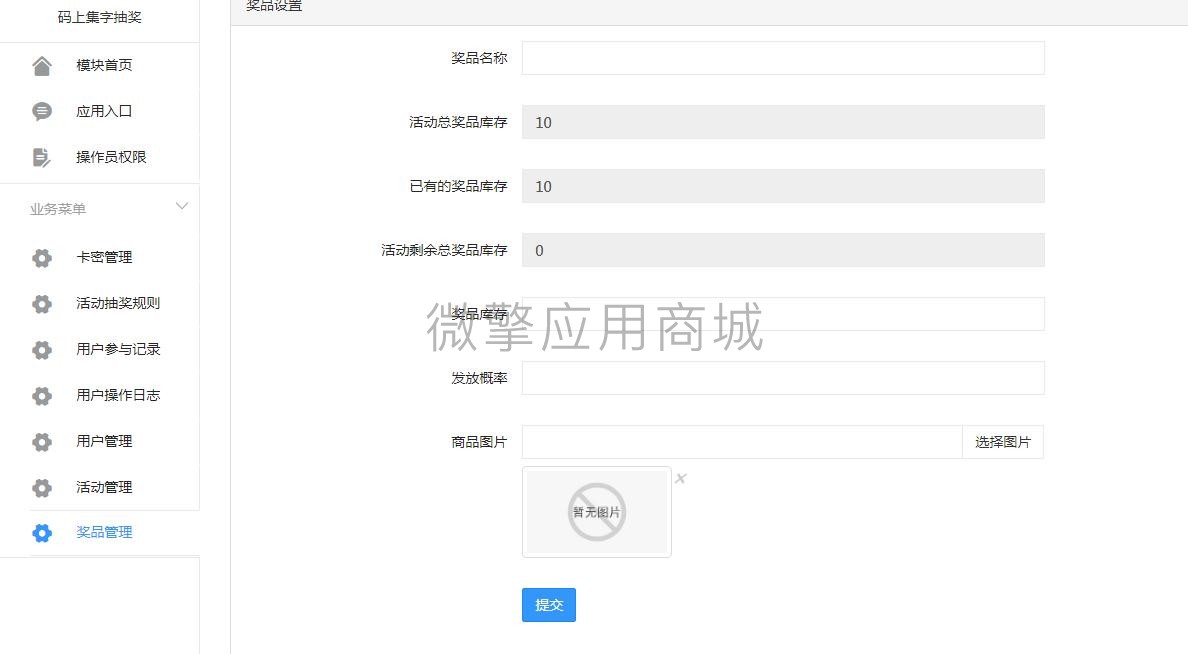This screenshot has width=1188, height=654.
Task: Switch to 码上集字抽奖 app header
Action: click(99, 17)
